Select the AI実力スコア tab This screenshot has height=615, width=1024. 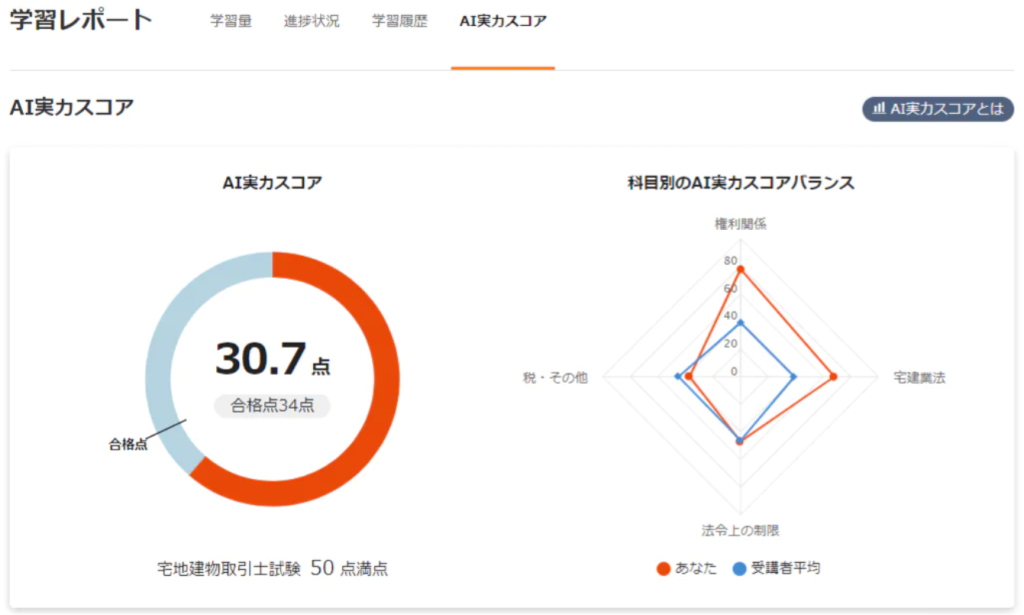pos(503,21)
